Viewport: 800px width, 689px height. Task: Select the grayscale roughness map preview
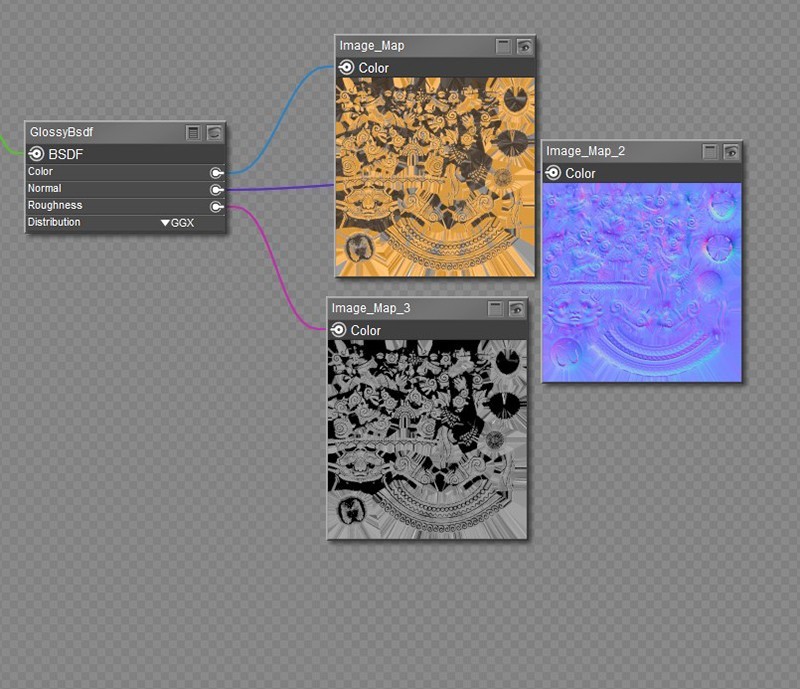point(427,439)
